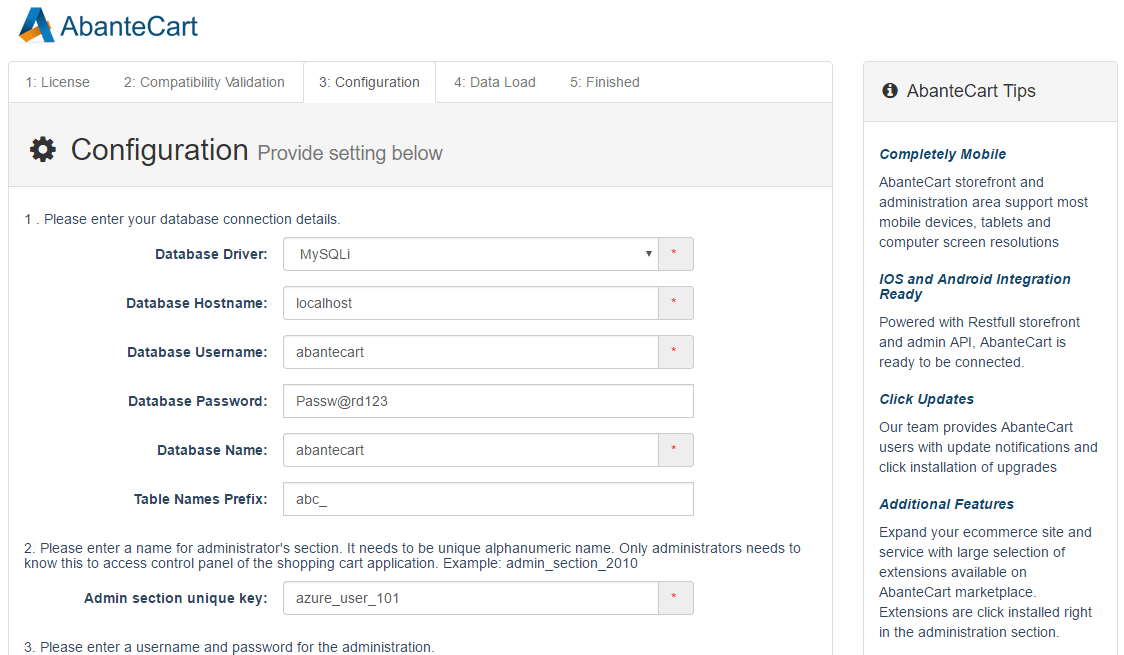Viewport: 1124px width, 655px height.
Task: Select the Compatibility Validation step
Action: (204, 82)
